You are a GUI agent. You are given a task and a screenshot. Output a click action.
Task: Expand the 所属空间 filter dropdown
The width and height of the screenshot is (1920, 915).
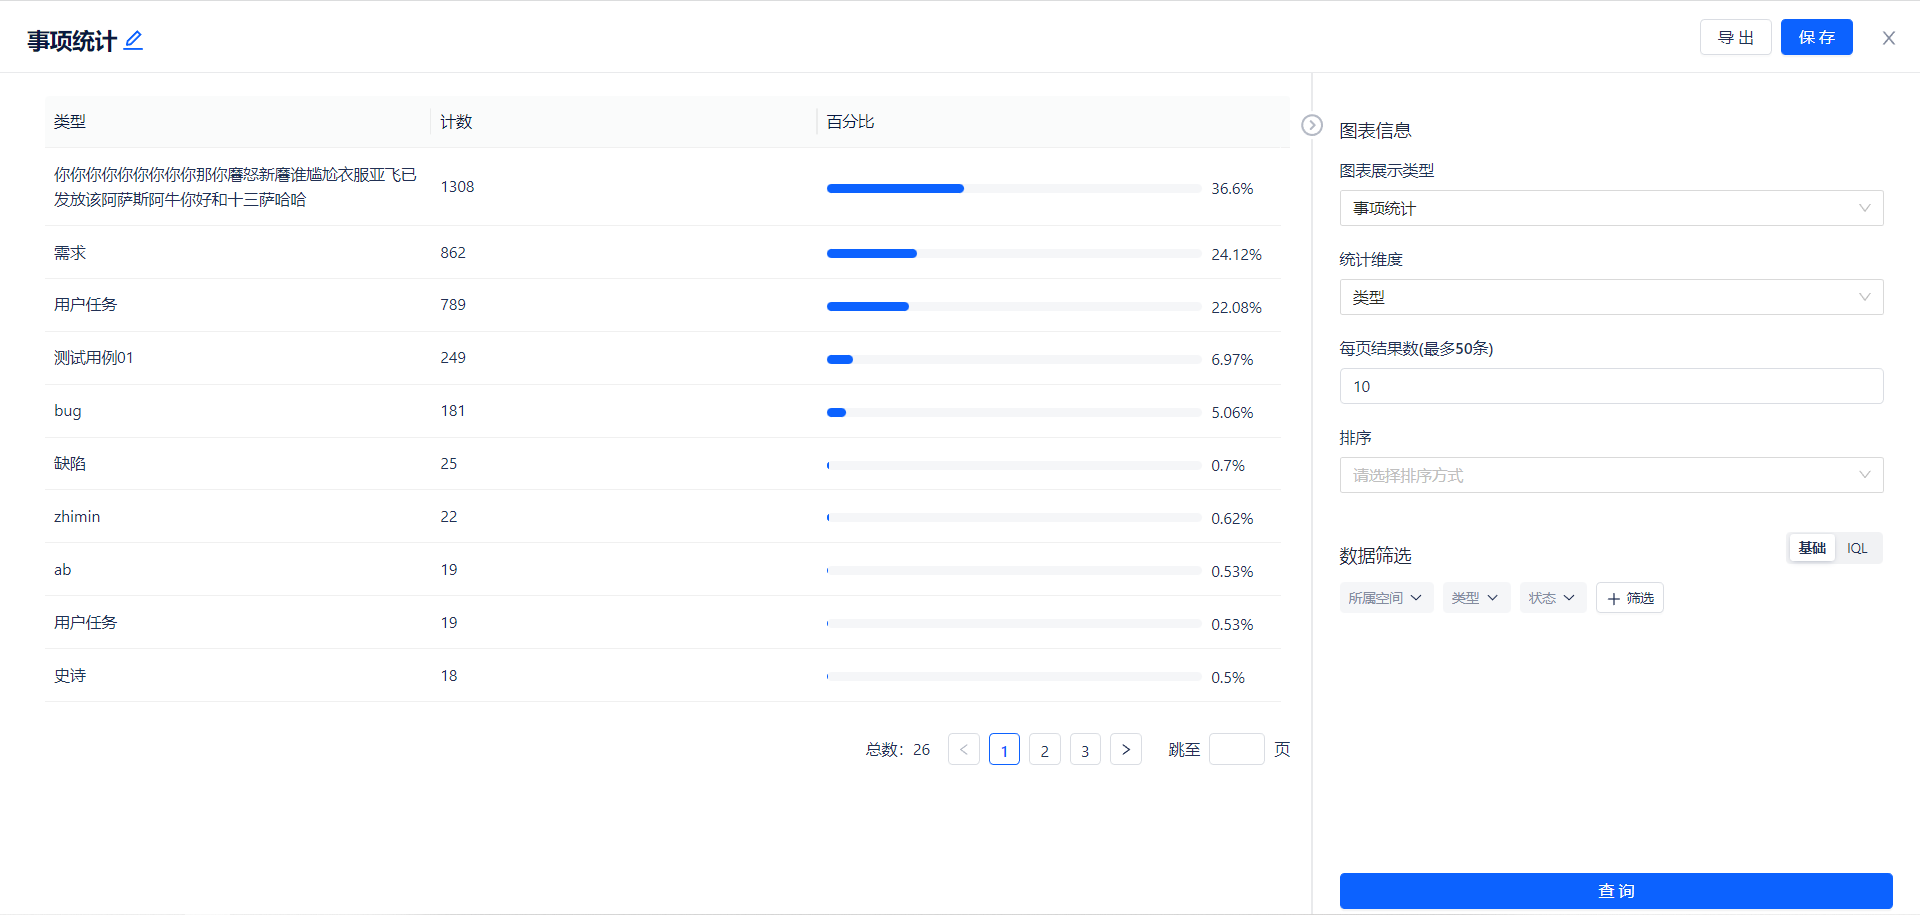[x=1386, y=598]
